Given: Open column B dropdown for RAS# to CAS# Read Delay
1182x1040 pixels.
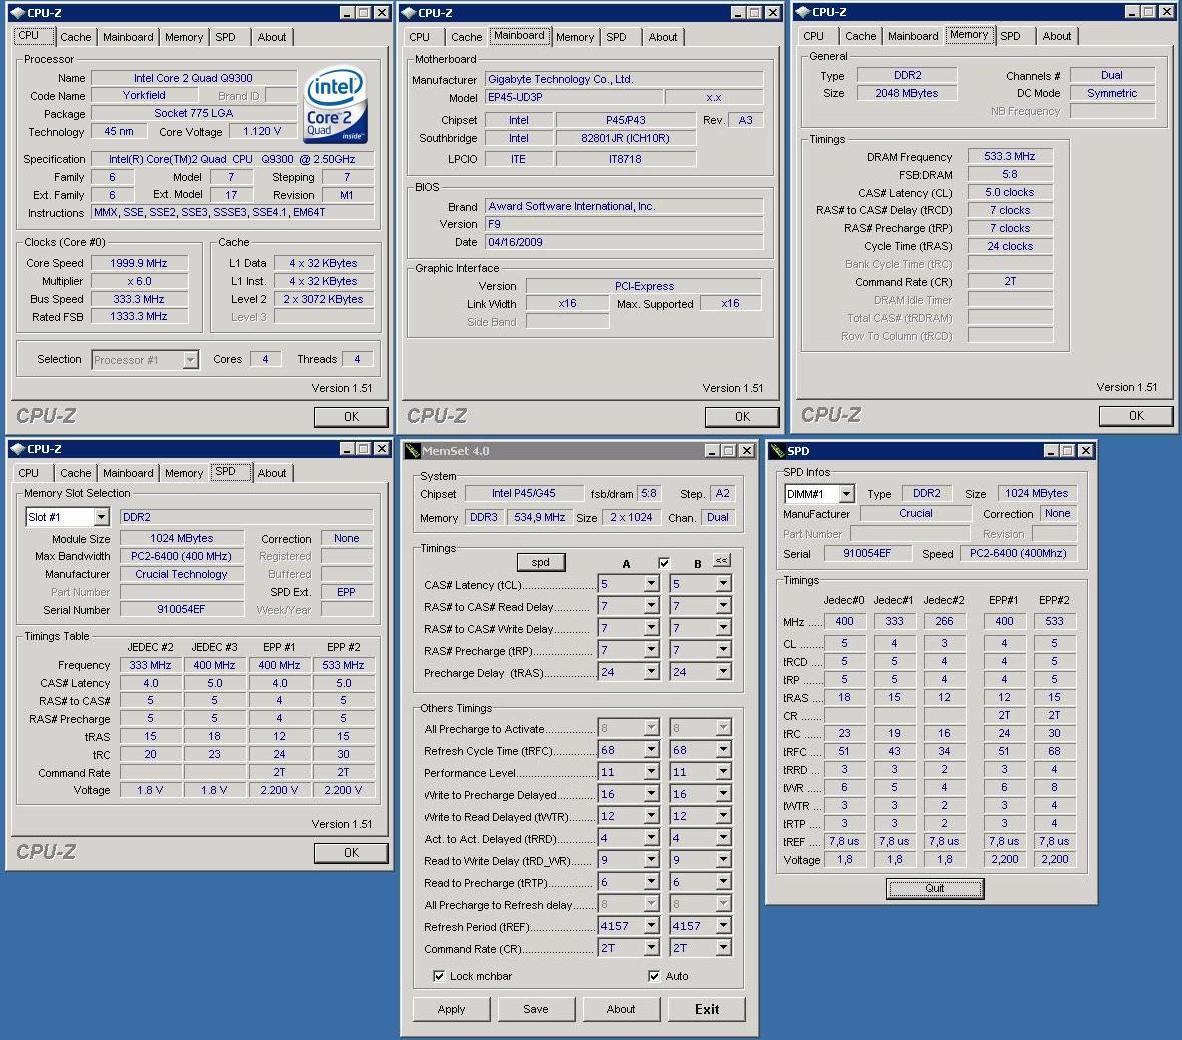Looking at the screenshot, I should tap(723, 606).
